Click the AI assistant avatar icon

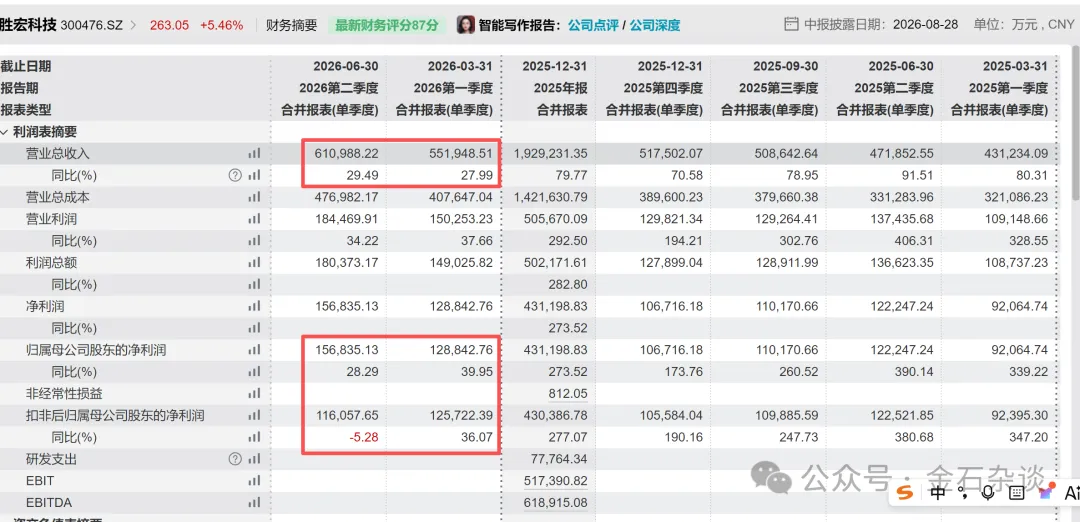pyautogui.click(x=466, y=25)
